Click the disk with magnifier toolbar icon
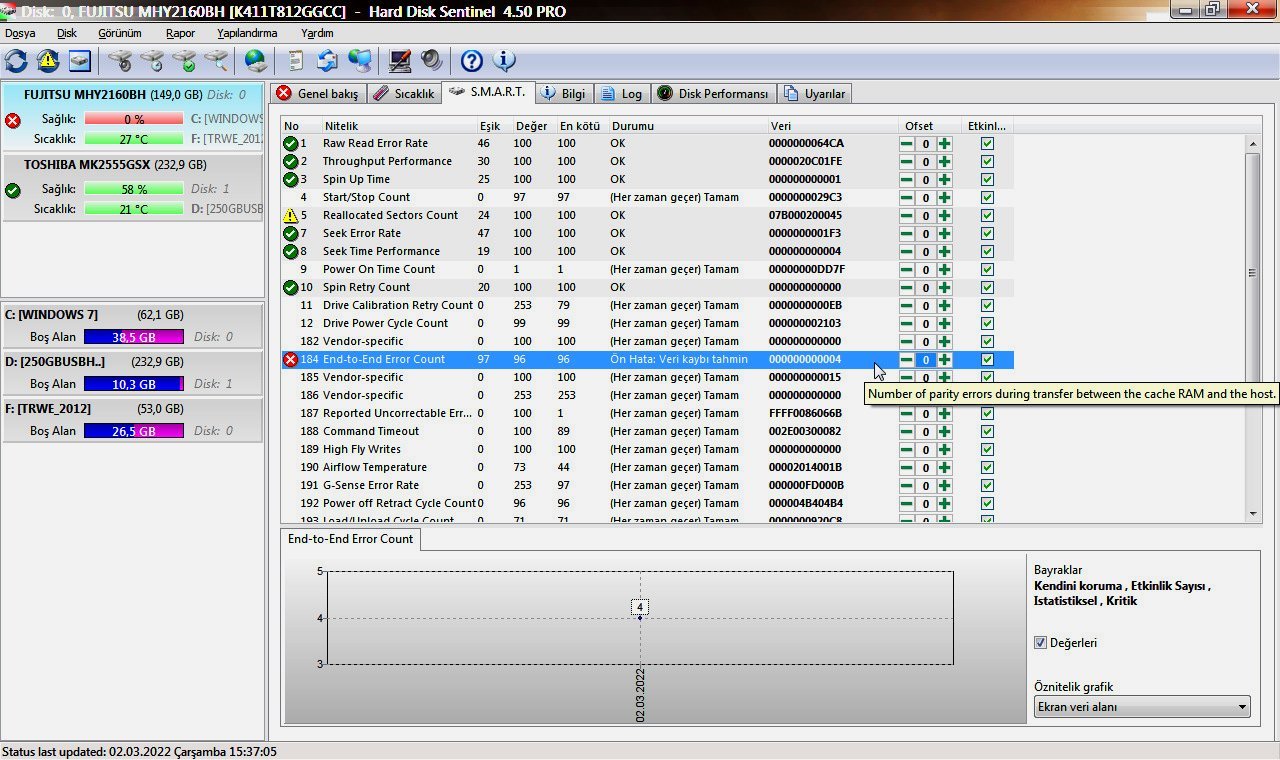Viewport: 1280px width, 760px height. [216, 61]
